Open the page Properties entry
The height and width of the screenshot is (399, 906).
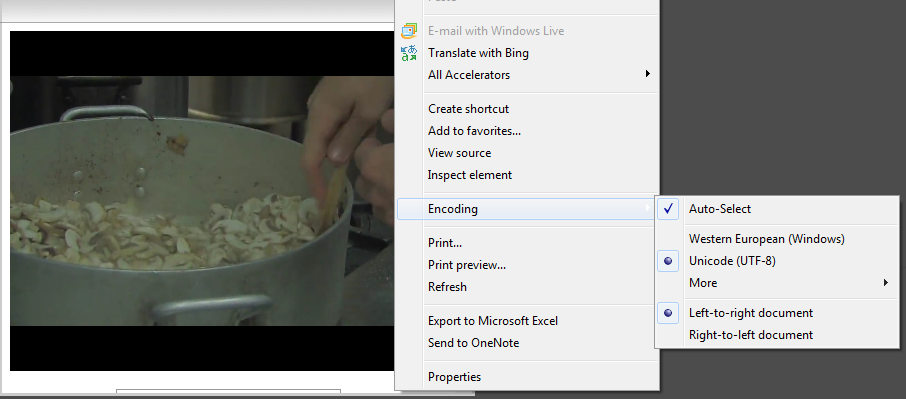click(x=454, y=377)
